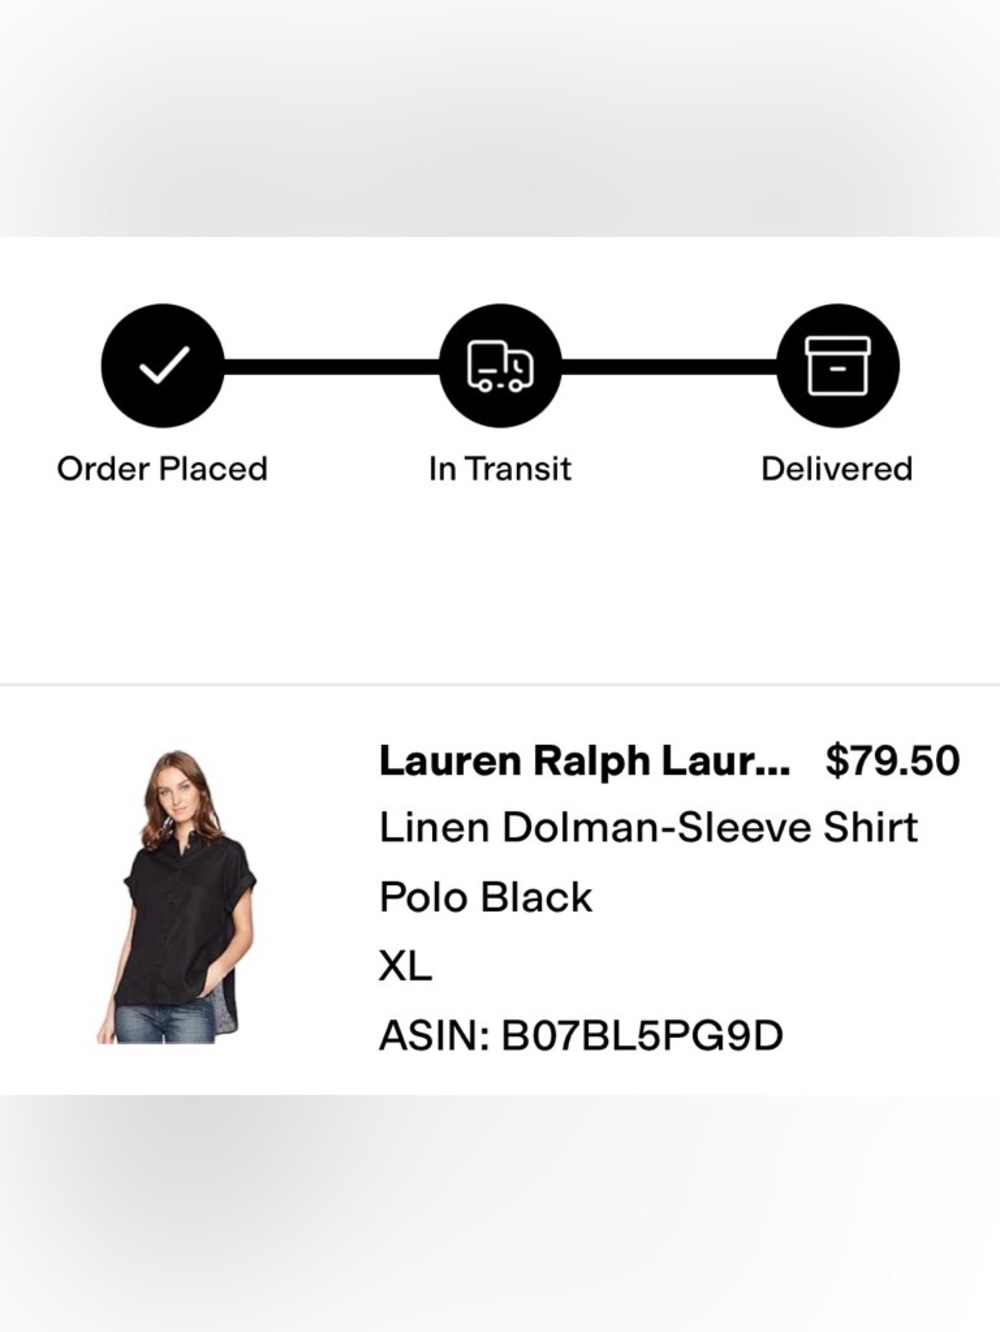1000x1332 pixels.
Task: Click the delivery truck graphic in the tracker
Action: (500, 365)
